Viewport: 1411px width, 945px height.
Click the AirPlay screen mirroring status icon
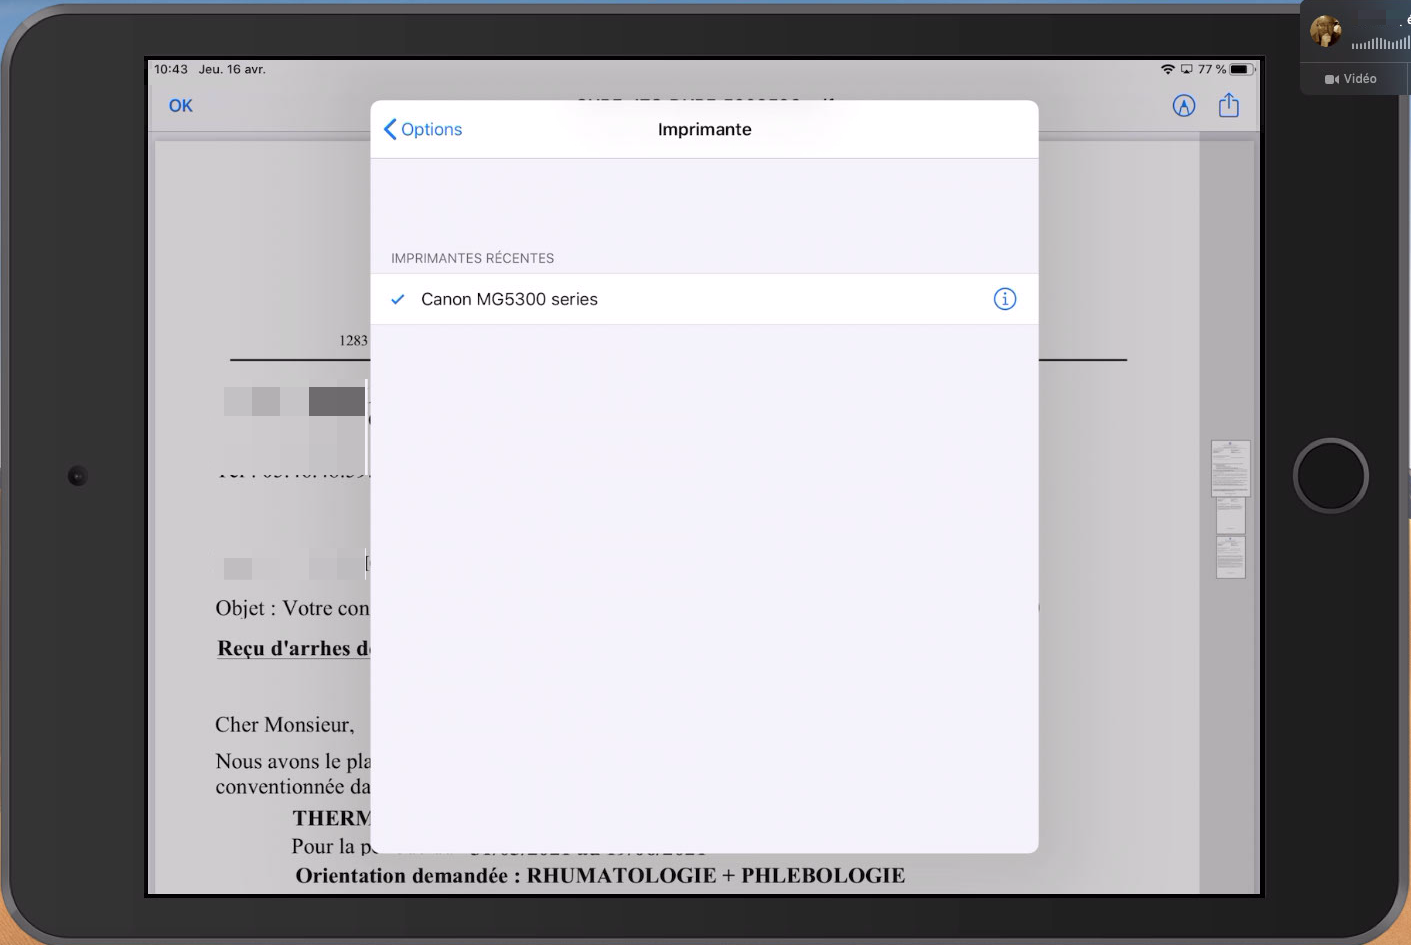1186,70
